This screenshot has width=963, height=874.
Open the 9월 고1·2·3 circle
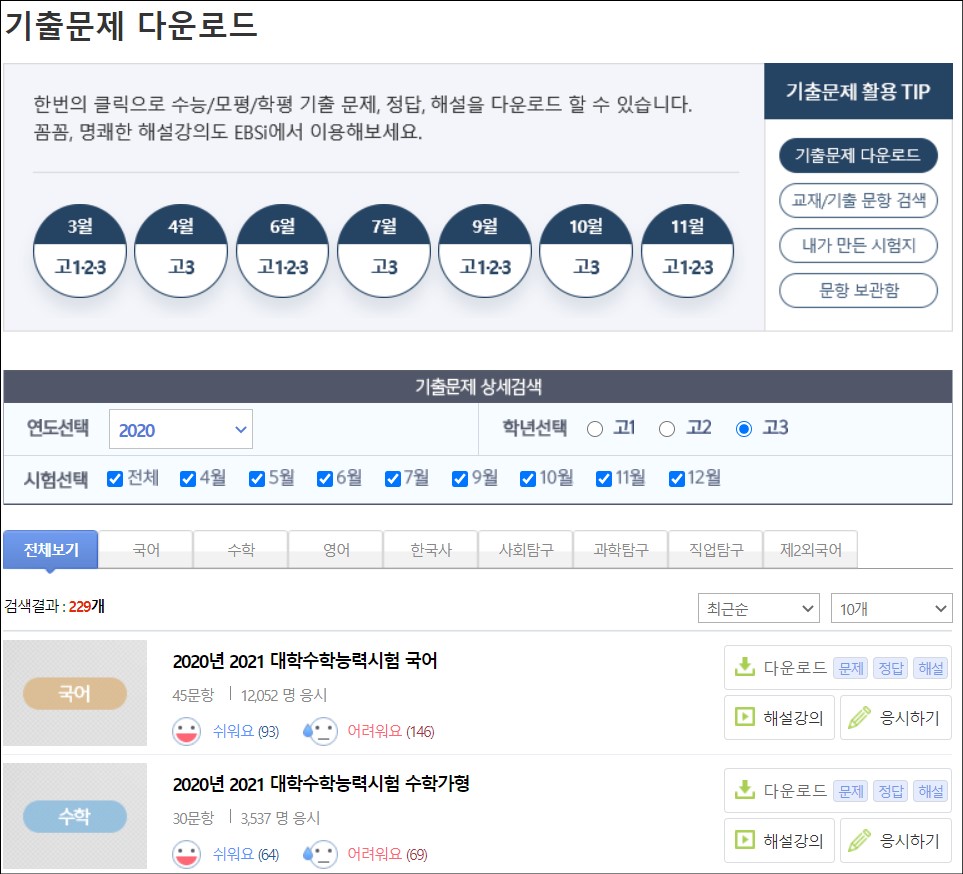(485, 251)
